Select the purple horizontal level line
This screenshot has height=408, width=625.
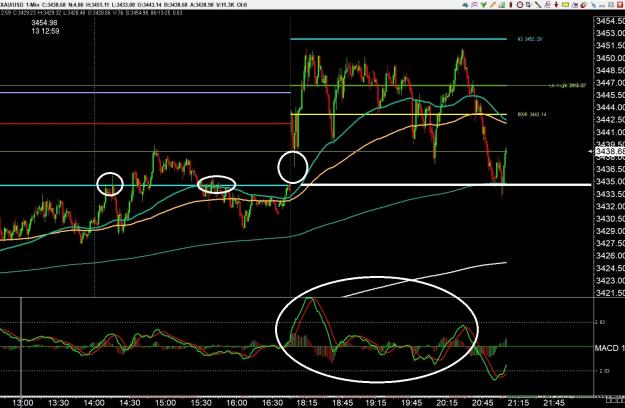145,93
